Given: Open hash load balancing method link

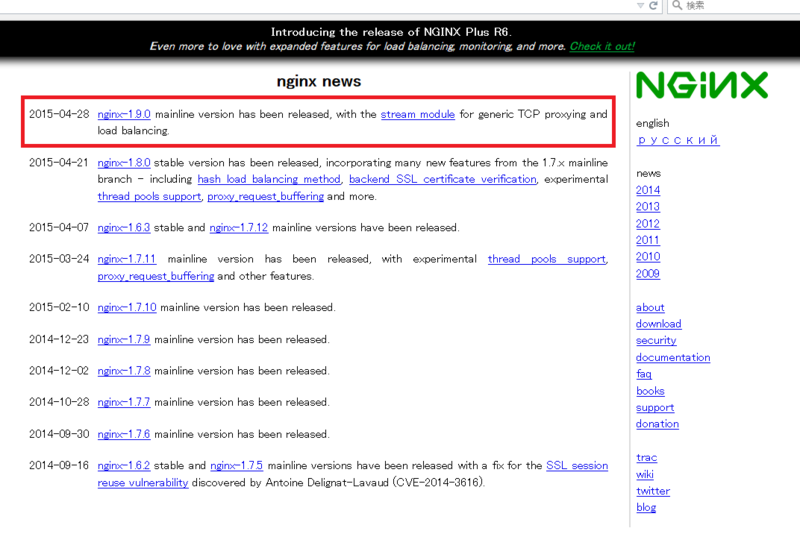Looking at the screenshot, I should 269,179.
